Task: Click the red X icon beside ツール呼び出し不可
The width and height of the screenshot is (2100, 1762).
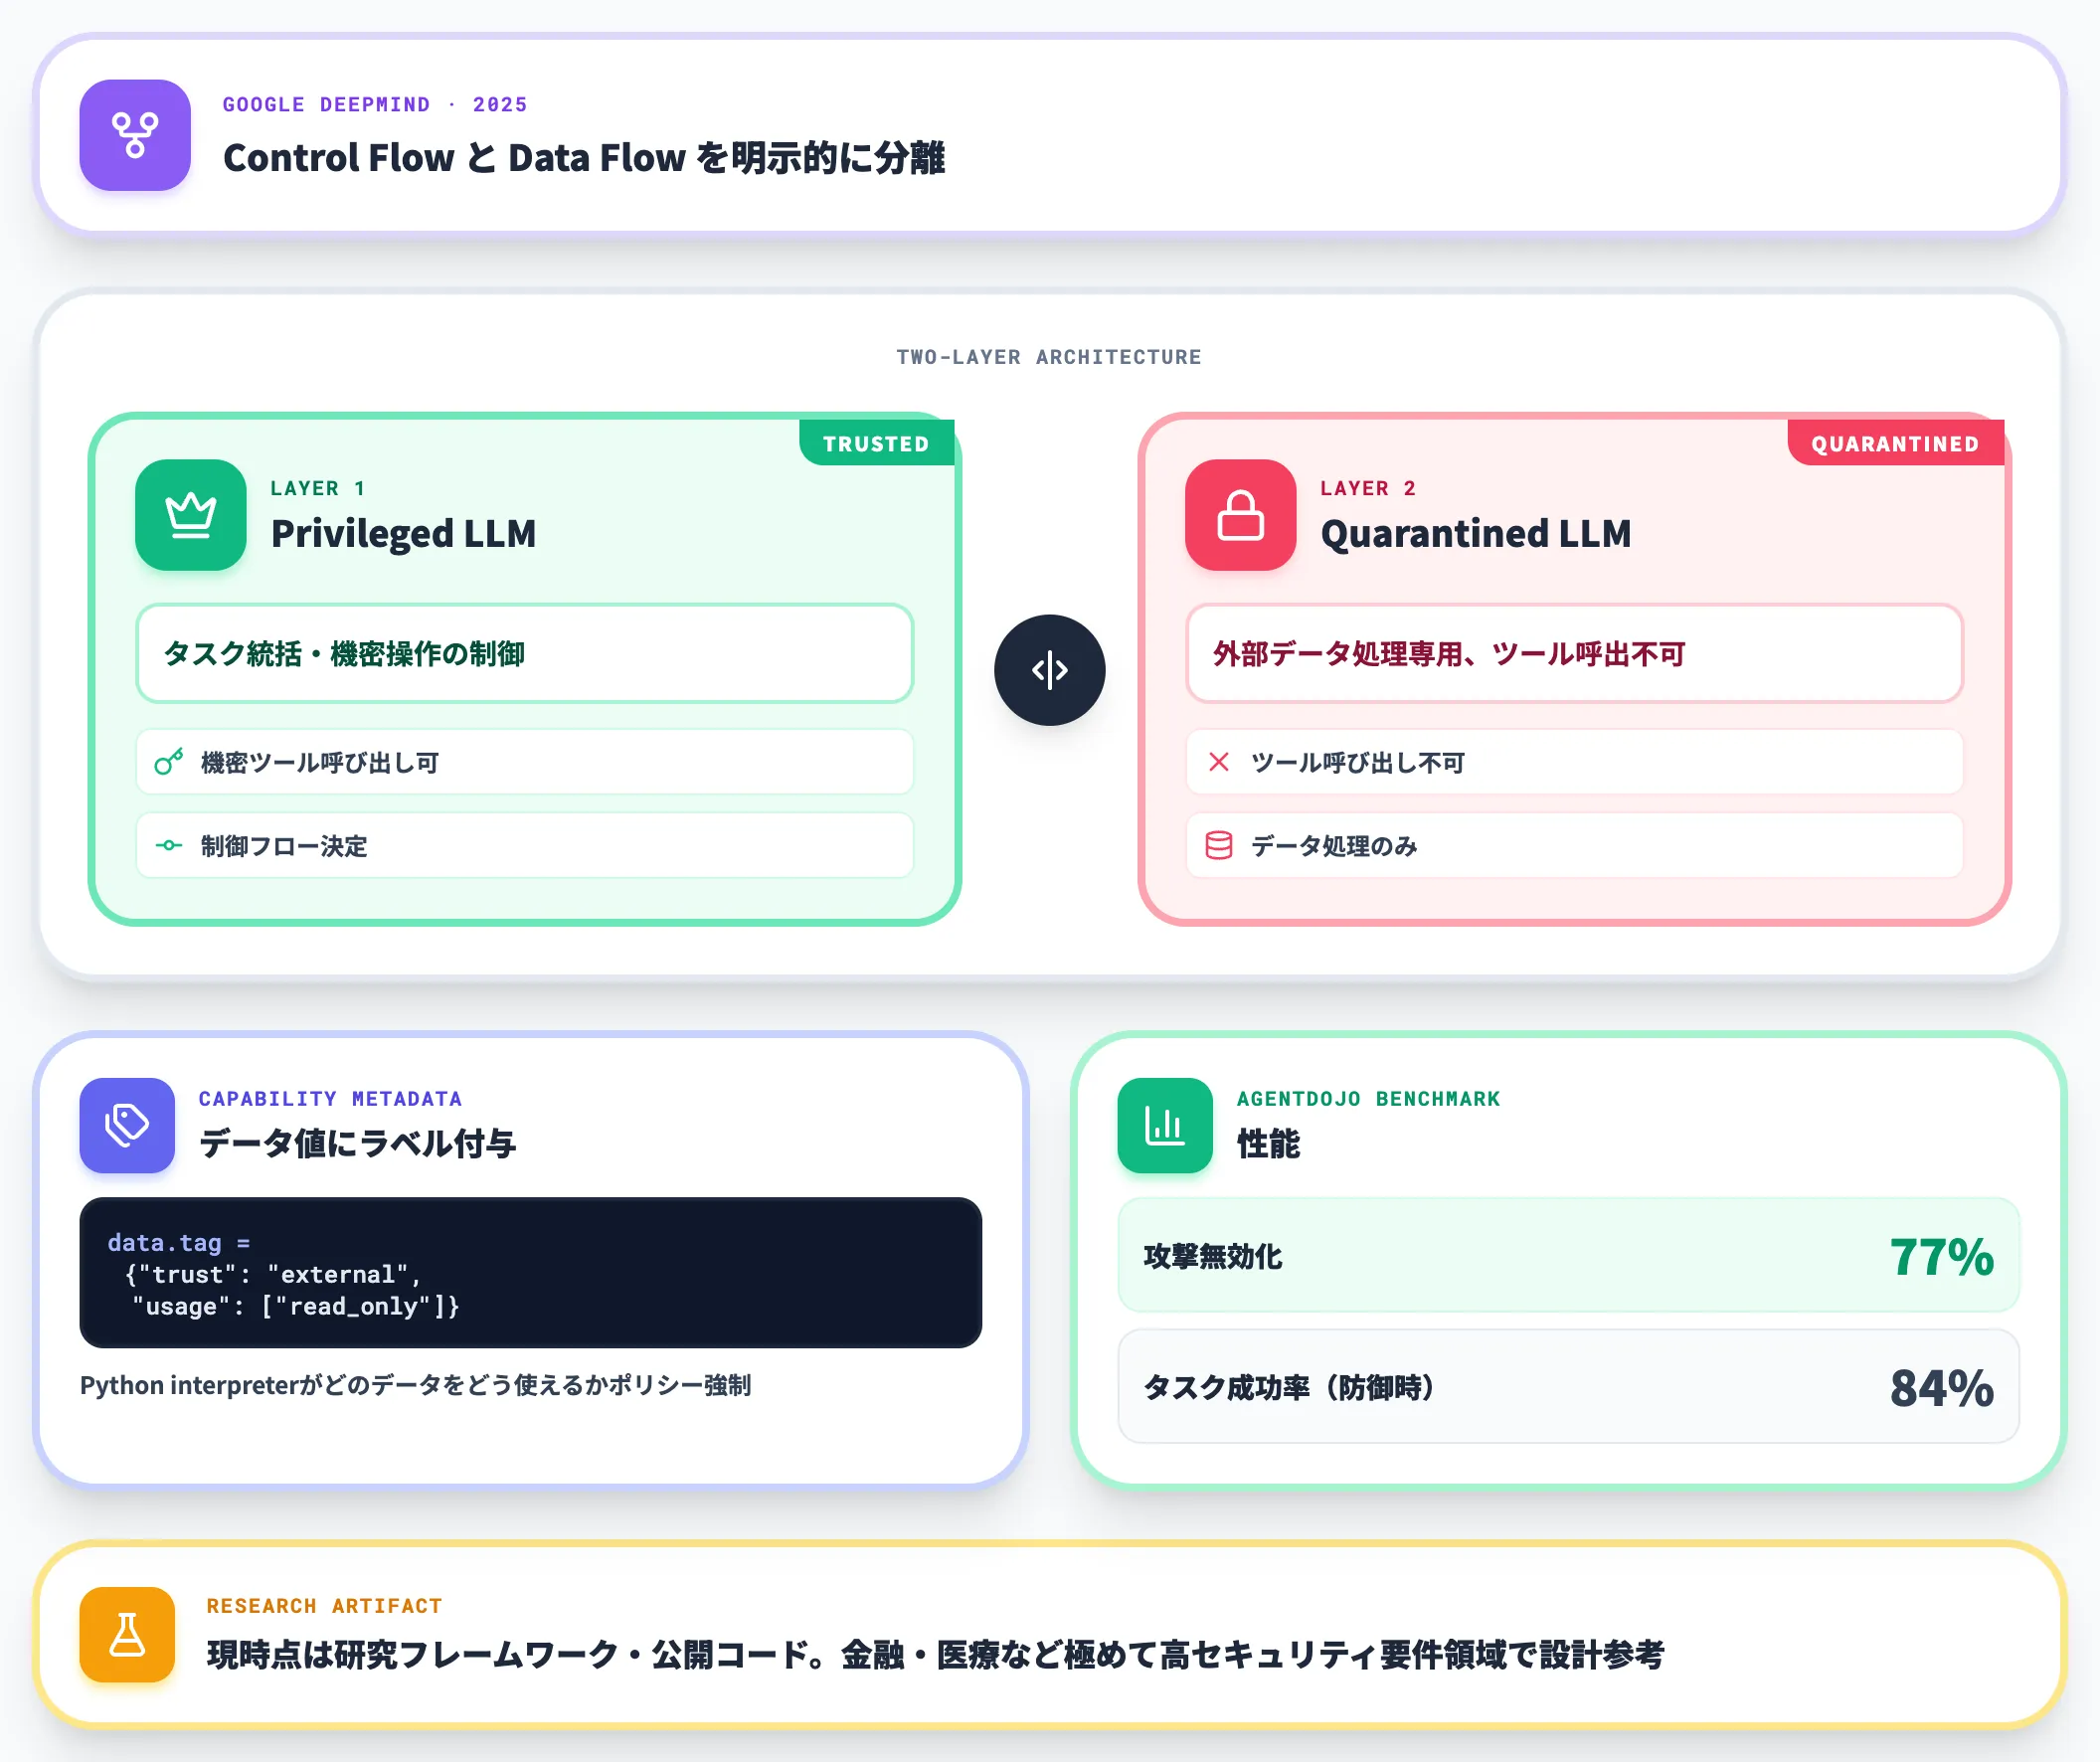Action: click(1218, 762)
